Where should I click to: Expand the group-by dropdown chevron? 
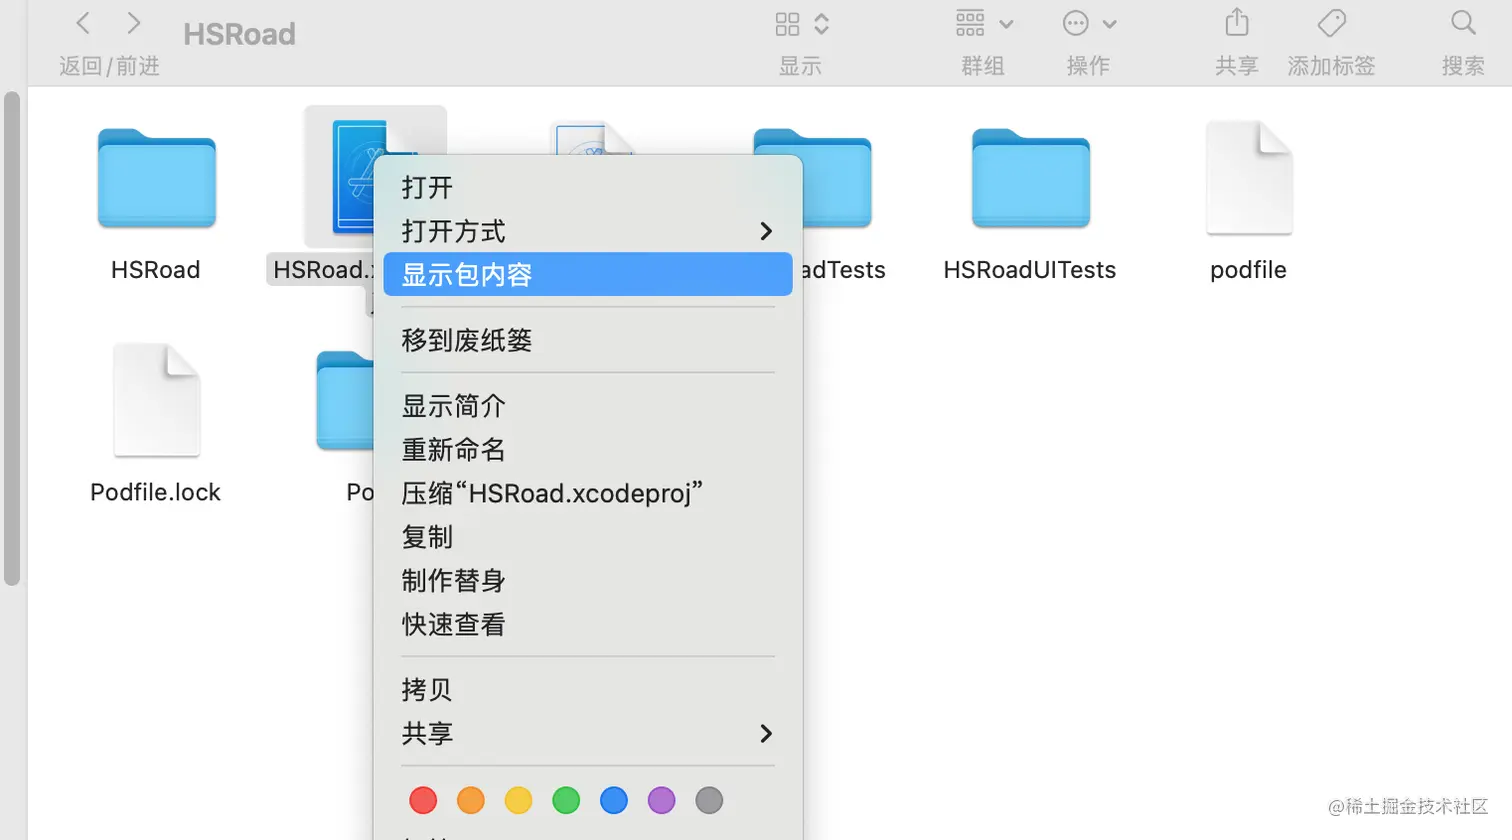click(1006, 24)
